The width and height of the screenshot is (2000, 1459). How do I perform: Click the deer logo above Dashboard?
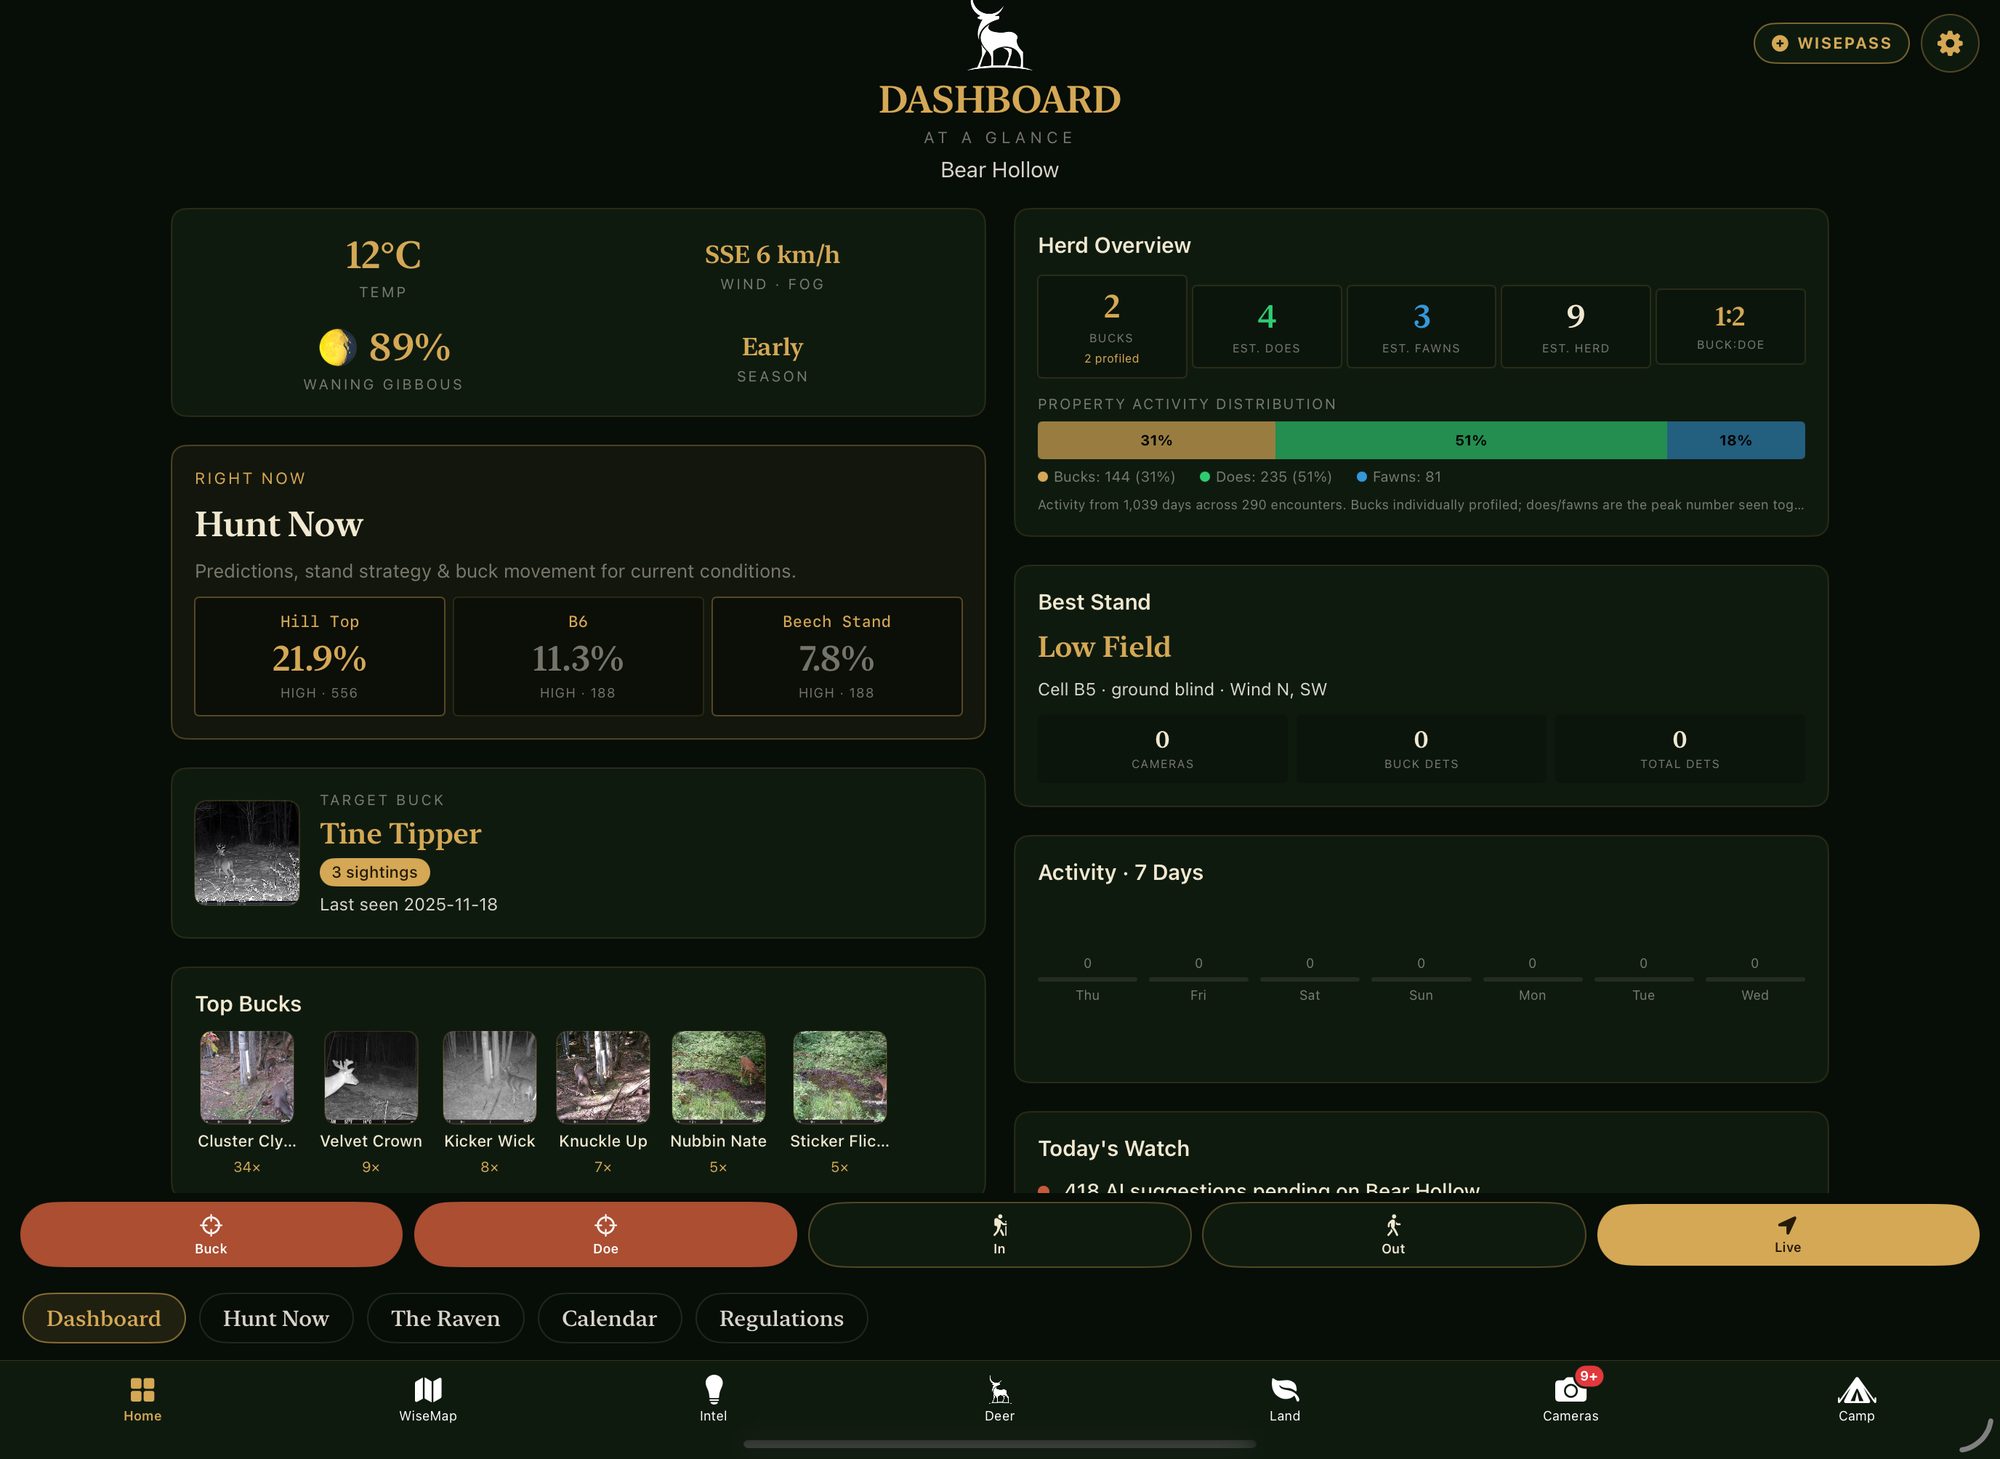999,35
